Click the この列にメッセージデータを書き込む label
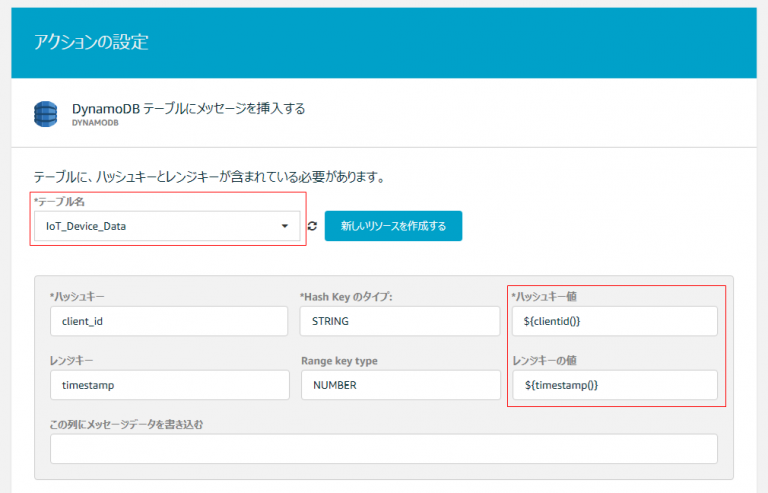Screen dimensions: 768x493 [126, 424]
